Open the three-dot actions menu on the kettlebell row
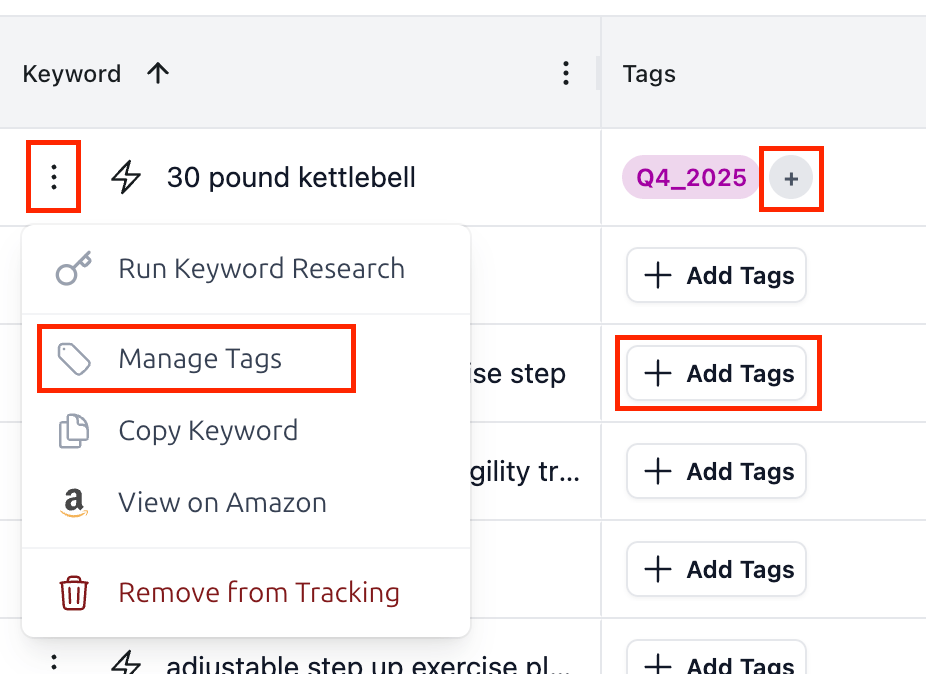This screenshot has width=926, height=674. pyautogui.click(x=53, y=177)
